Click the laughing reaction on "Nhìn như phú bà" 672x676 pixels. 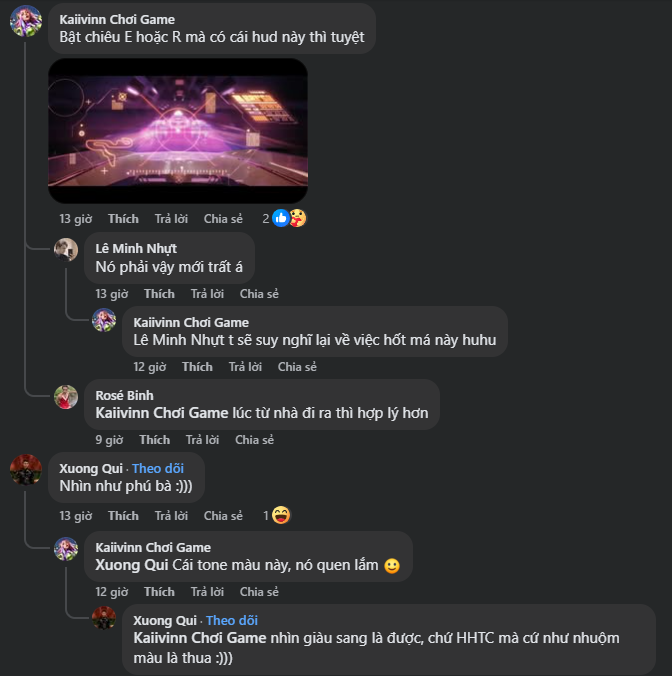click(281, 515)
